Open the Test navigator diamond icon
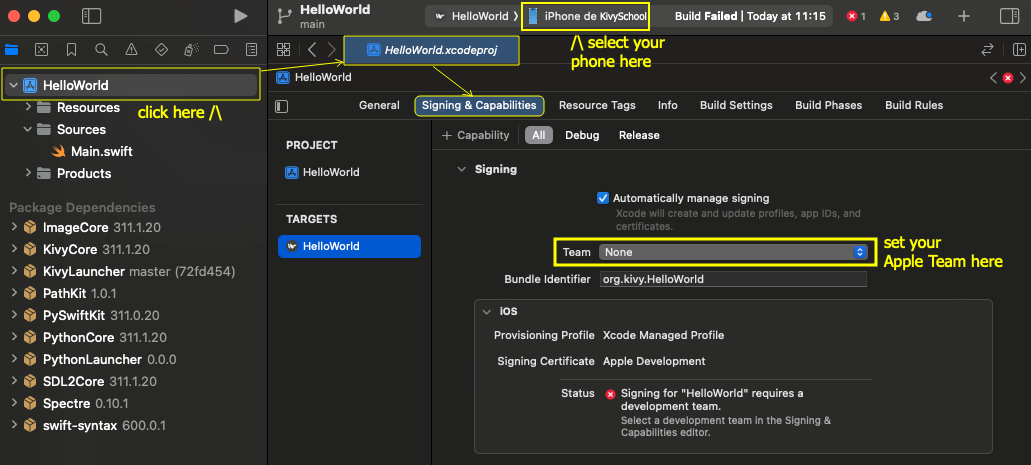Image resolution: width=1031 pixels, height=465 pixels. click(161, 49)
